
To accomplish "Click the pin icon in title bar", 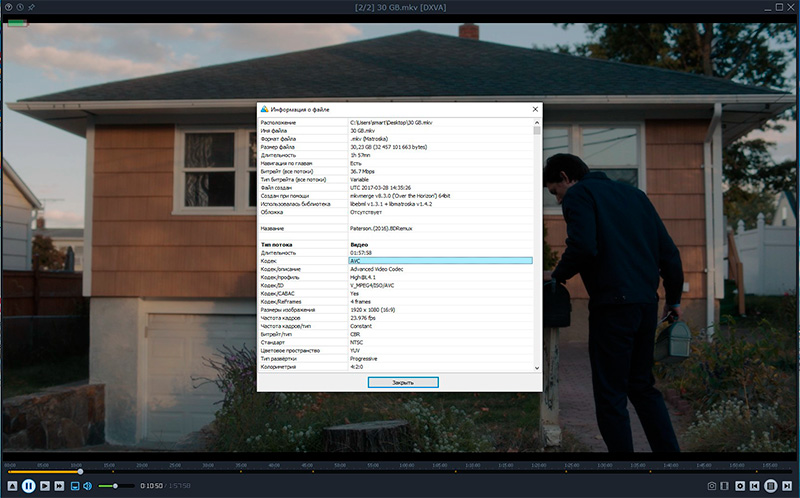I will pos(32,7).
